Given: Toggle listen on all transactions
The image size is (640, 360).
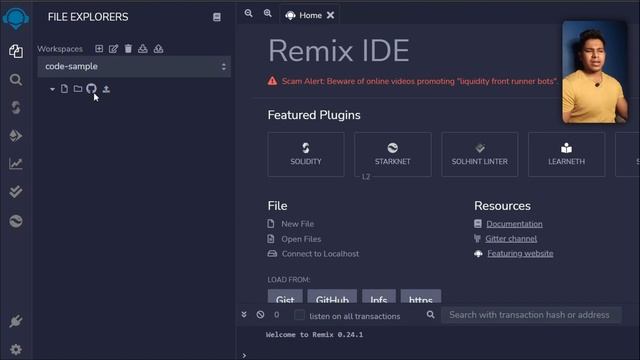Looking at the screenshot, I should [299, 315].
